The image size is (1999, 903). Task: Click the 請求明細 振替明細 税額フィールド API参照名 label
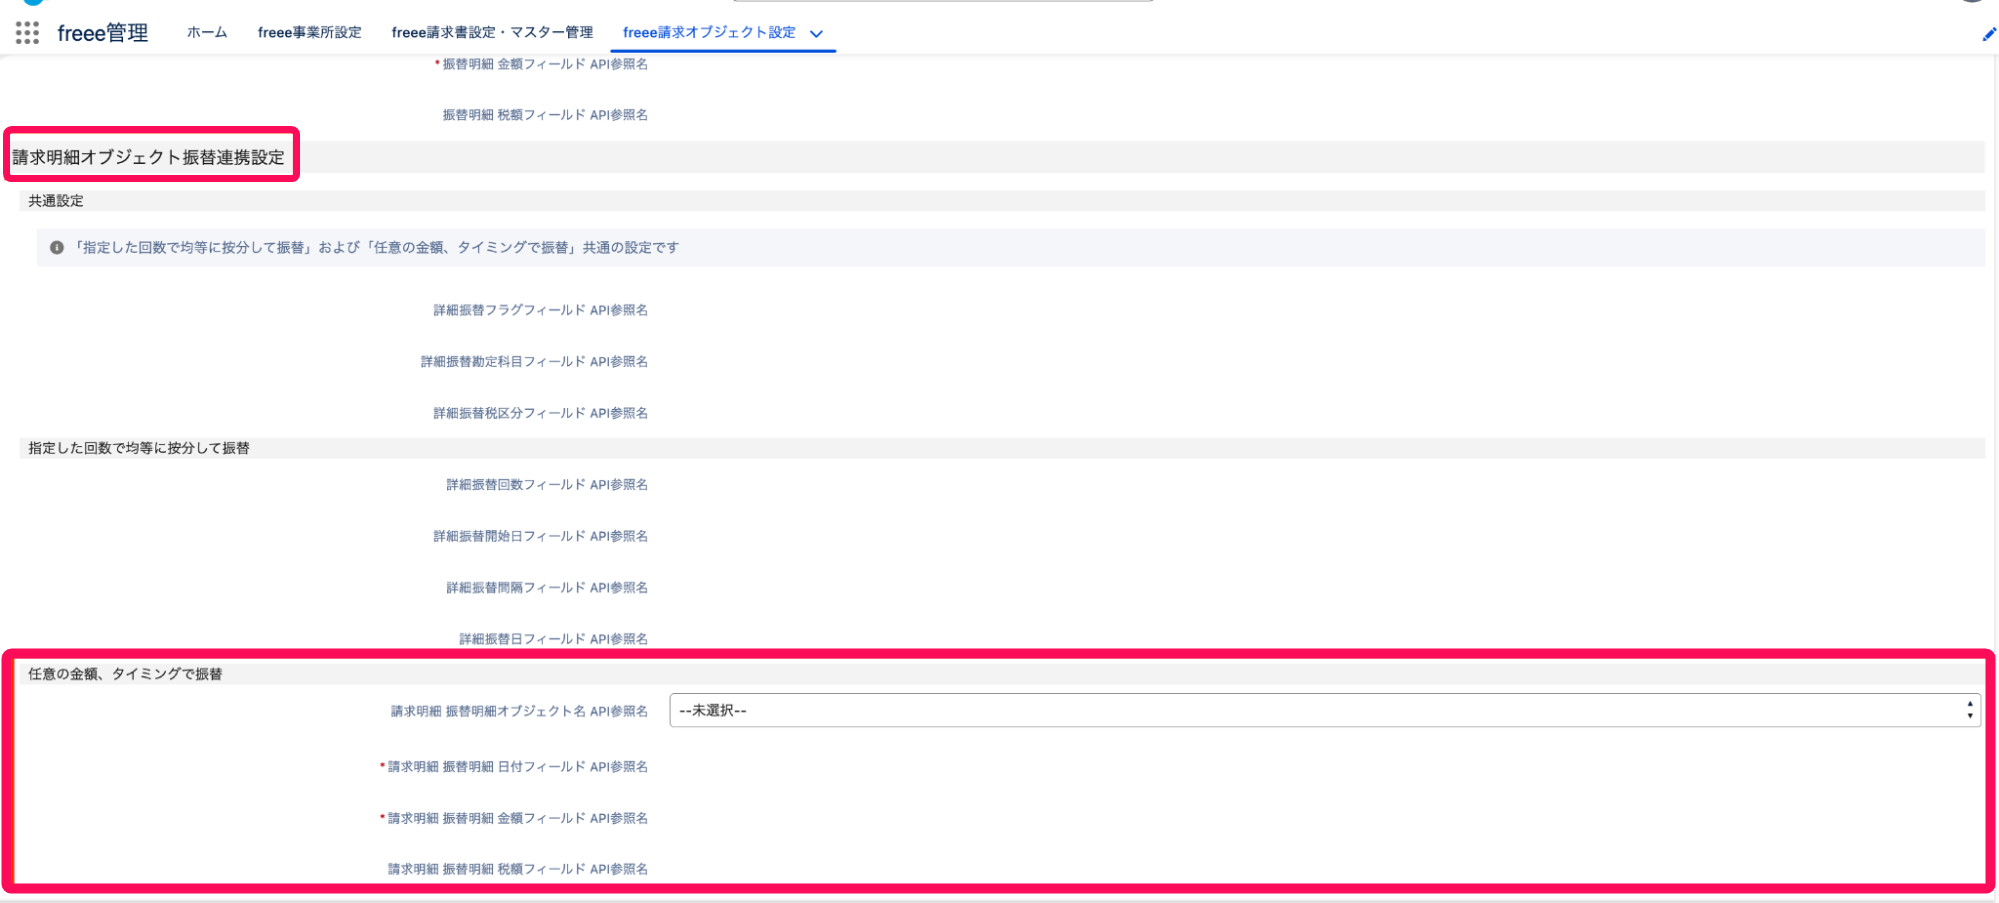click(x=517, y=869)
